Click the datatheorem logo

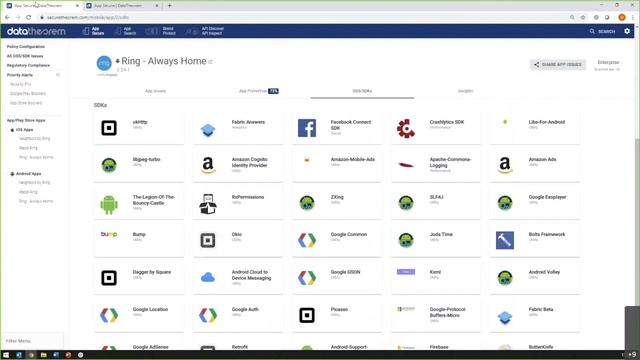point(36,31)
